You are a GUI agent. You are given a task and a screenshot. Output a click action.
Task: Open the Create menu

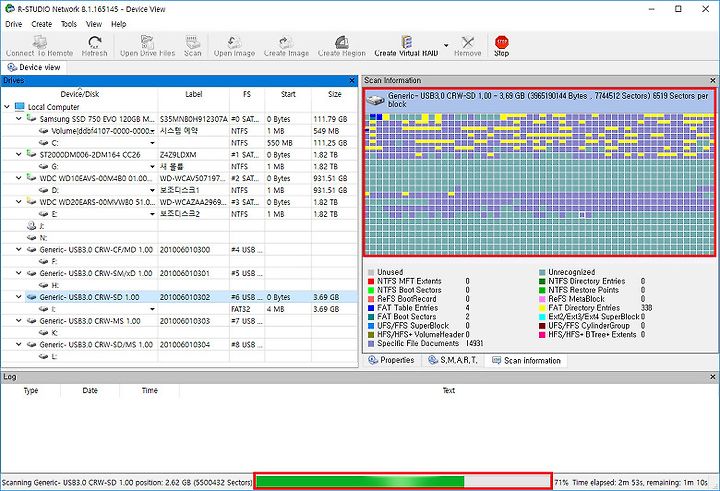point(41,24)
